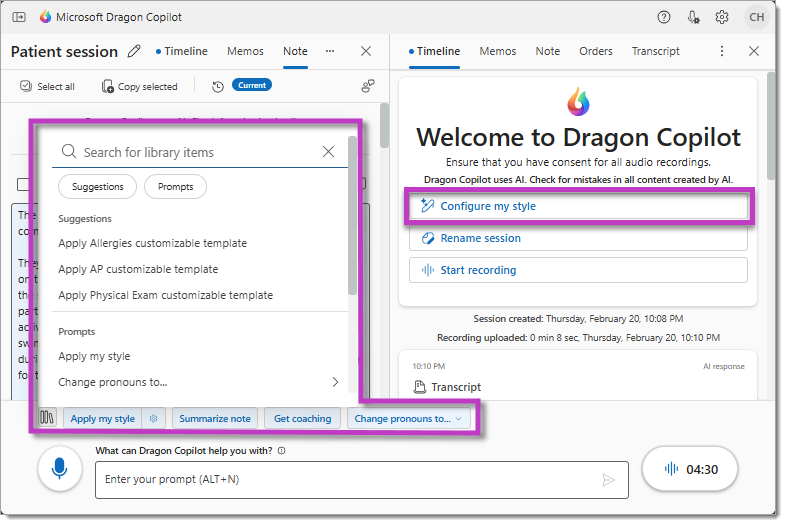Click the version history clock icon
786x525 pixels.
[217, 86]
